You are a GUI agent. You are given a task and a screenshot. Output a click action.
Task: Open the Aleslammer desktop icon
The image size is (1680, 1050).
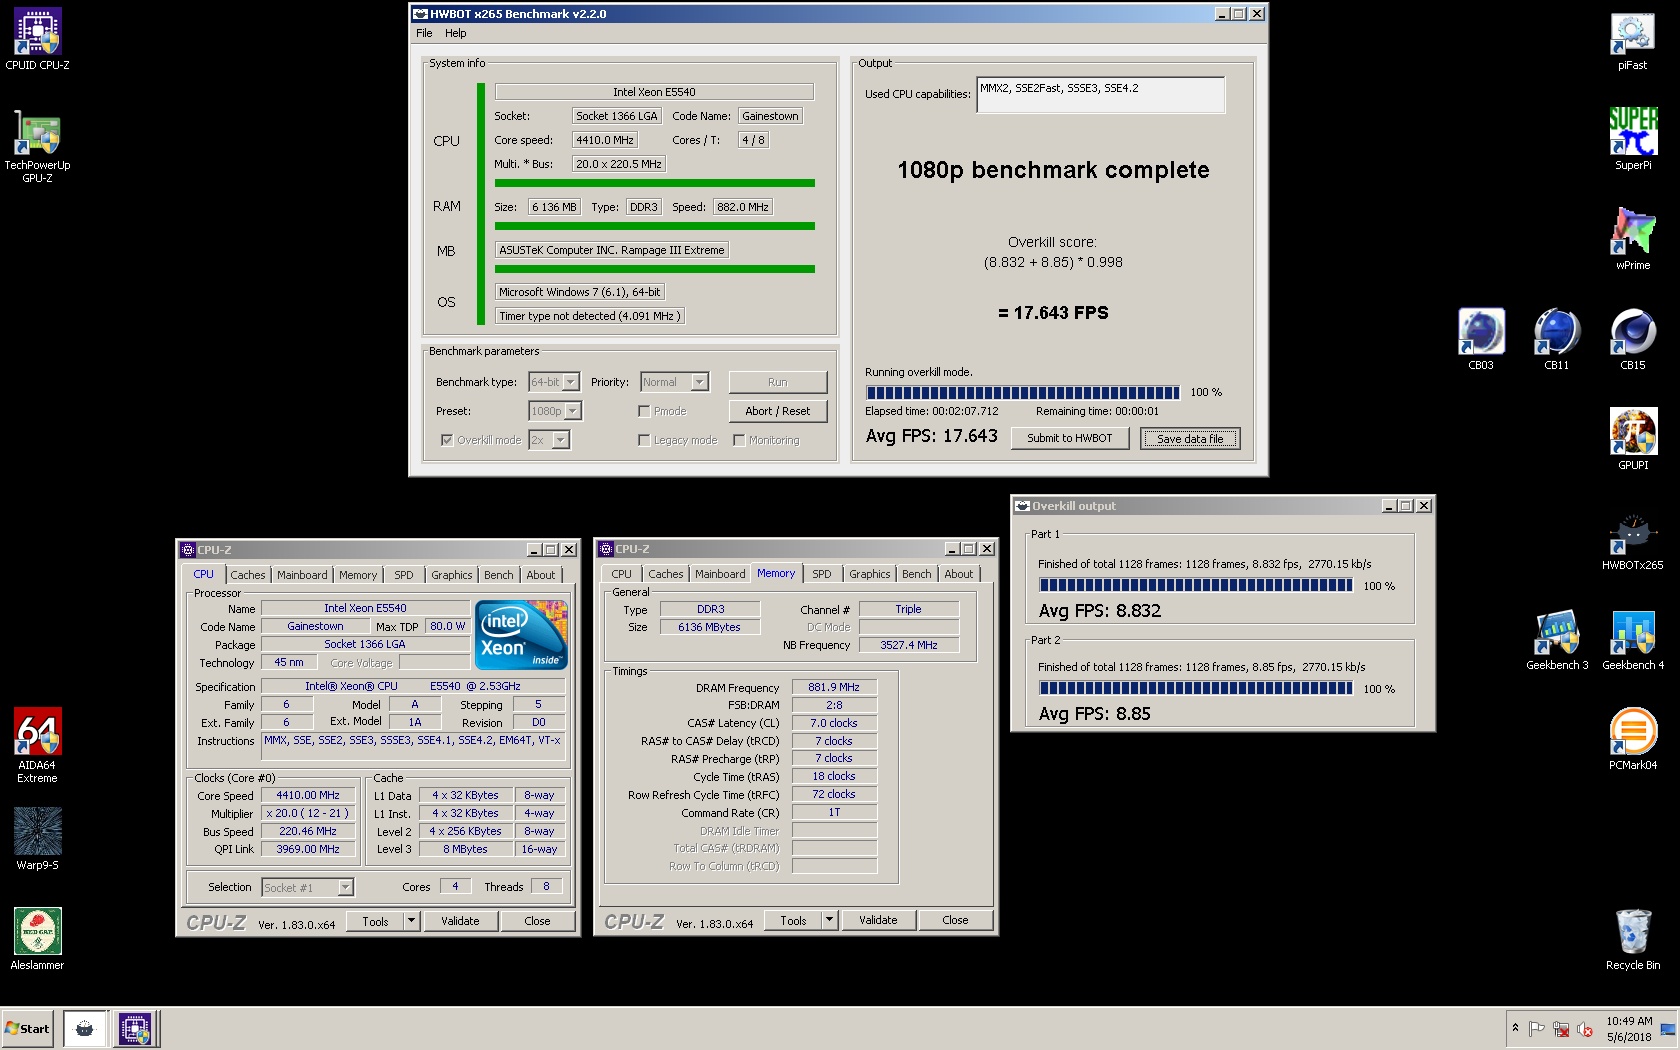pyautogui.click(x=37, y=940)
